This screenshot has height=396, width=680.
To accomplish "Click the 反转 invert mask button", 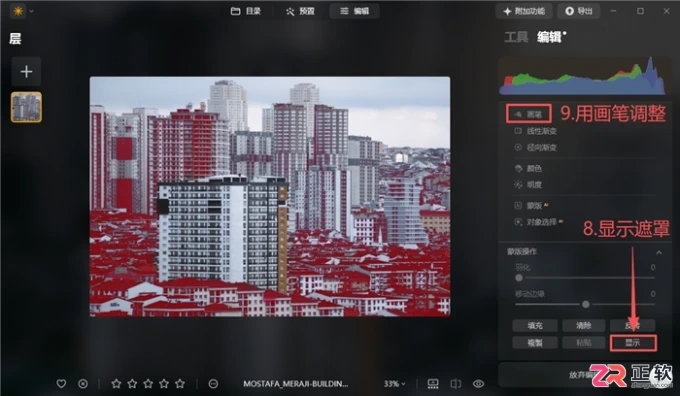I will coord(632,326).
